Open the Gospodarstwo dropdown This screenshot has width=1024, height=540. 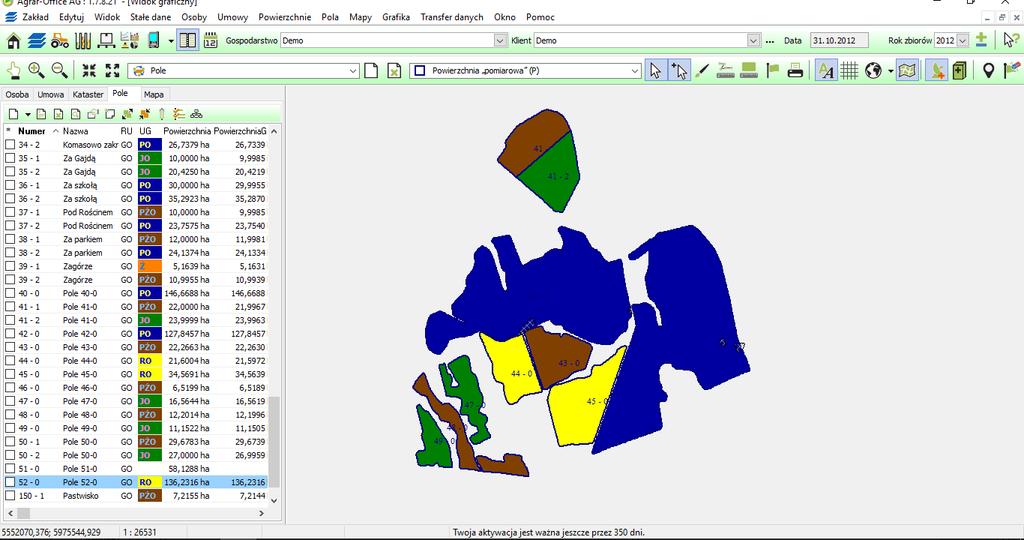pos(500,40)
